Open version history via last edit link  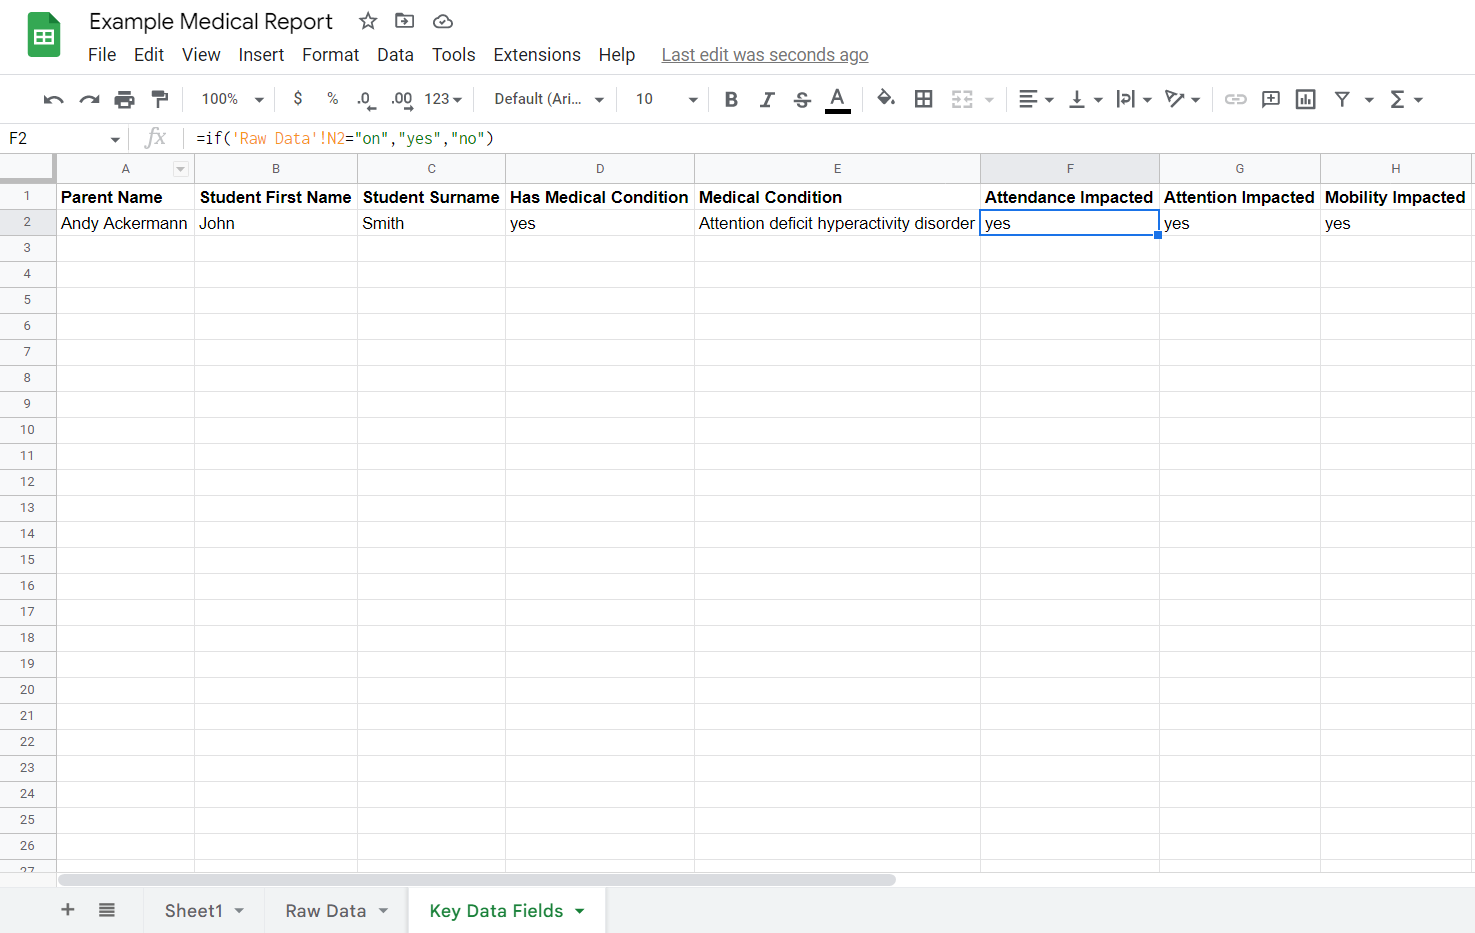pos(764,55)
